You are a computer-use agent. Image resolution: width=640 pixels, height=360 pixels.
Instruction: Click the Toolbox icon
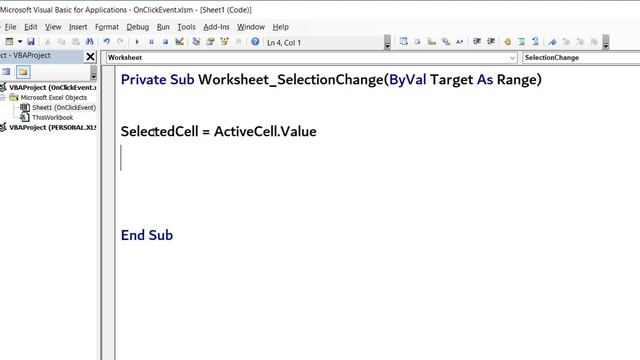click(238, 42)
